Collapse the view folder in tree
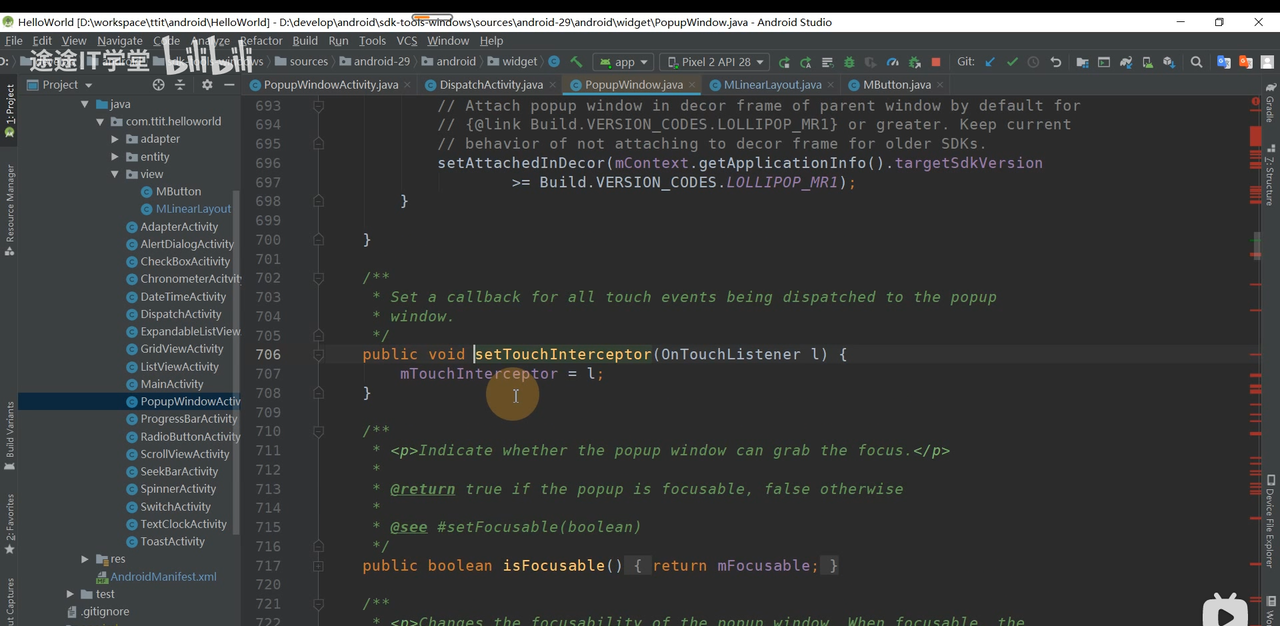The width and height of the screenshot is (1280, 626). pyautogui.click(x=115, y=174)
